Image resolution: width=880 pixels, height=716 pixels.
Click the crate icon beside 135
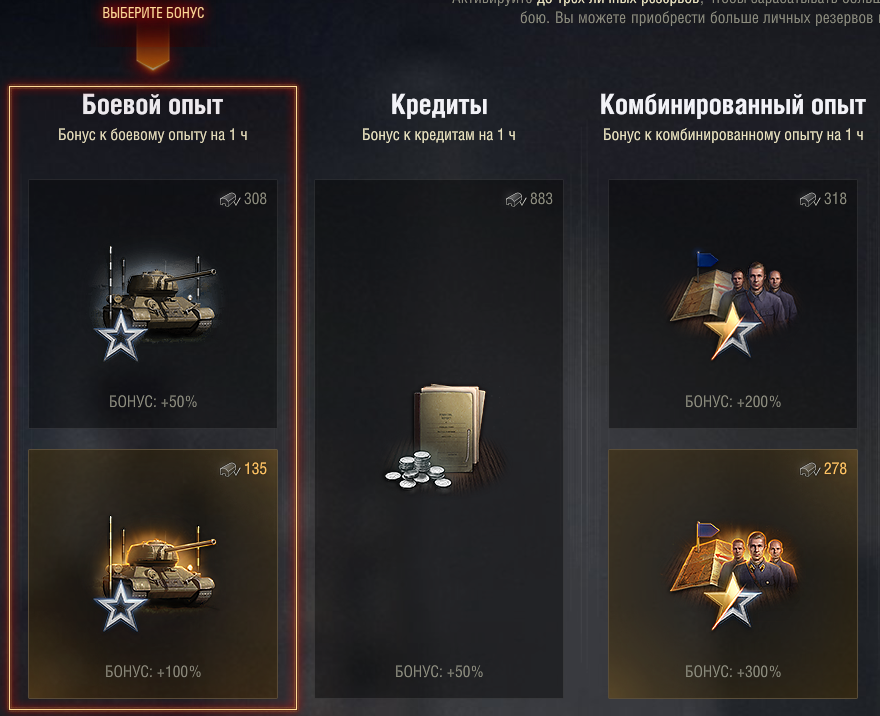coord(230,469)
